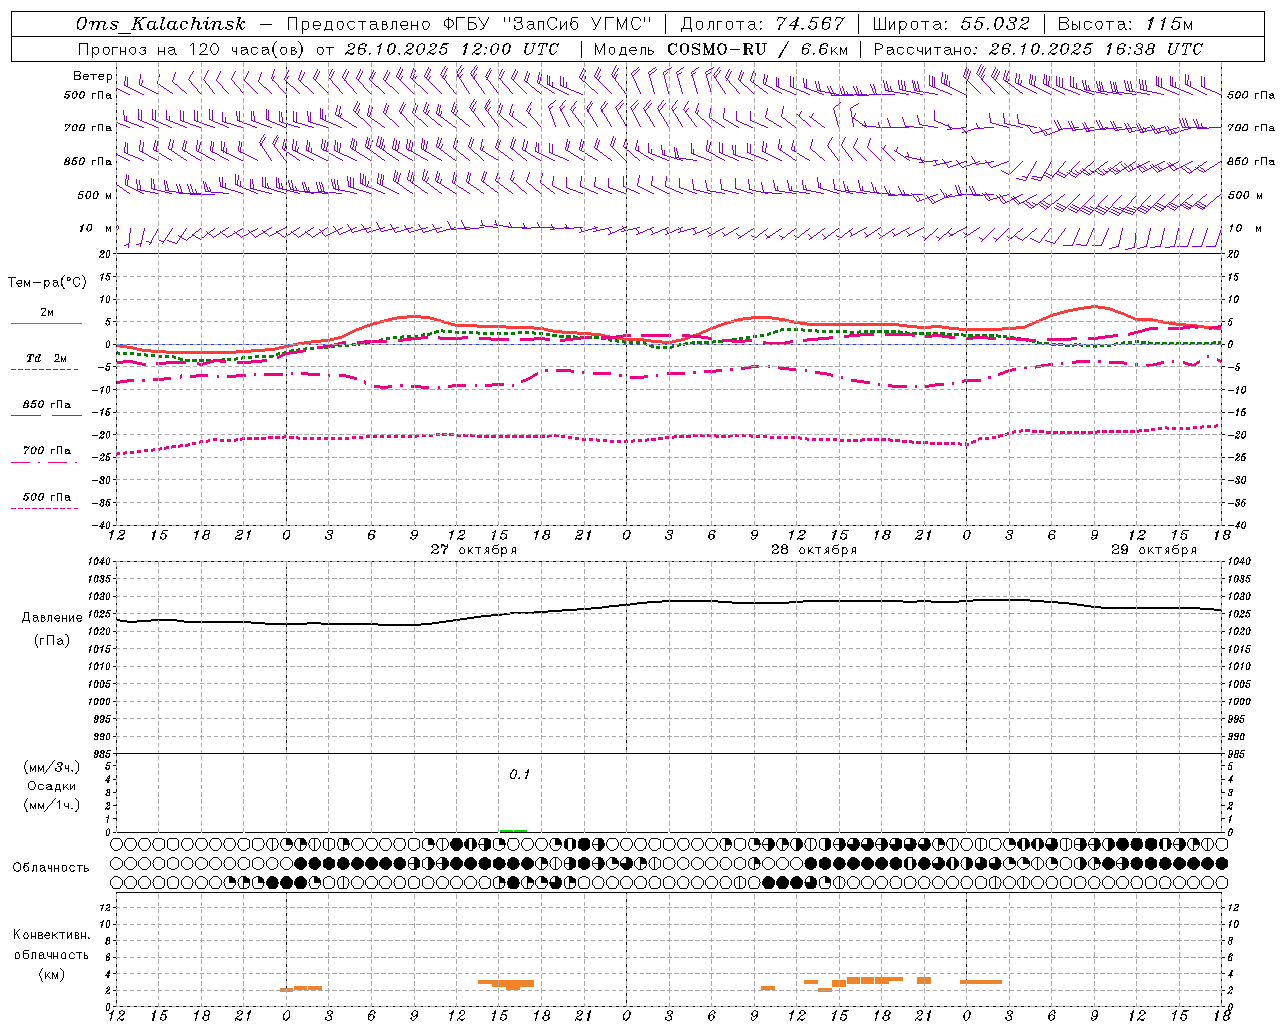Click the dotted line sample under temperature legend 500 гПа
The height and width of the screenshot is (1024, 1280).
[45, 508]
